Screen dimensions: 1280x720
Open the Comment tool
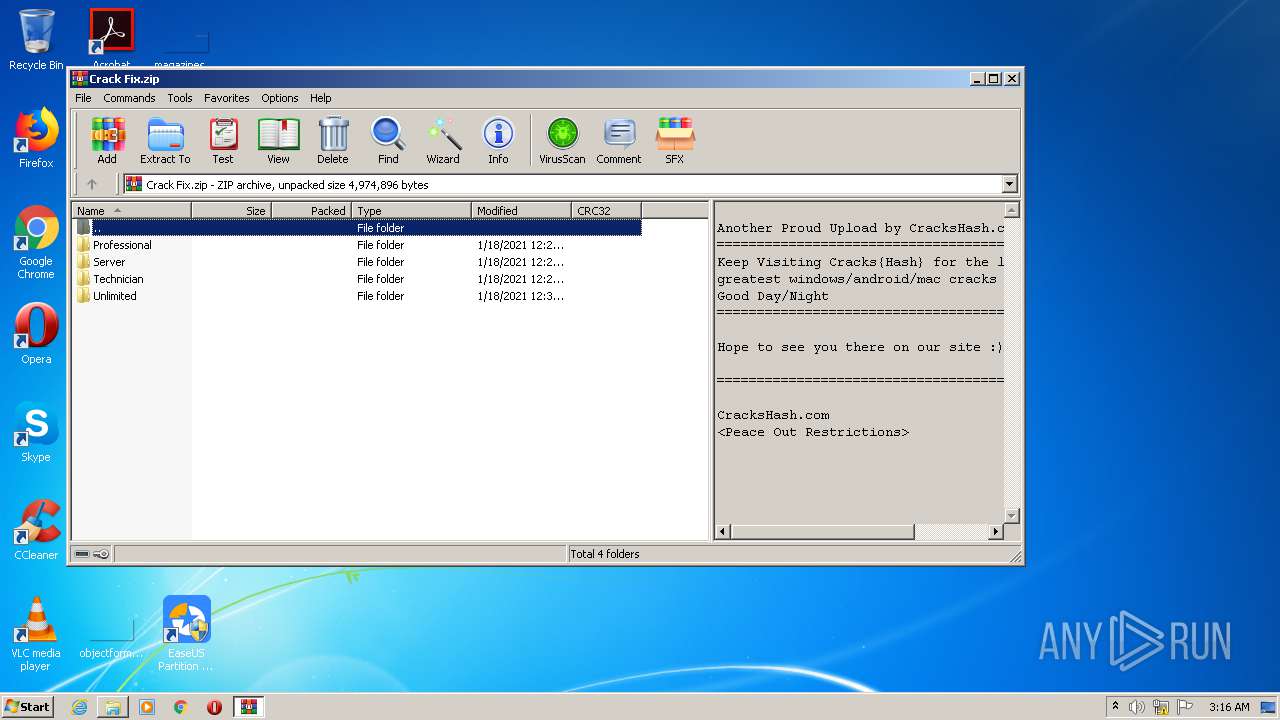pos(619,140)
